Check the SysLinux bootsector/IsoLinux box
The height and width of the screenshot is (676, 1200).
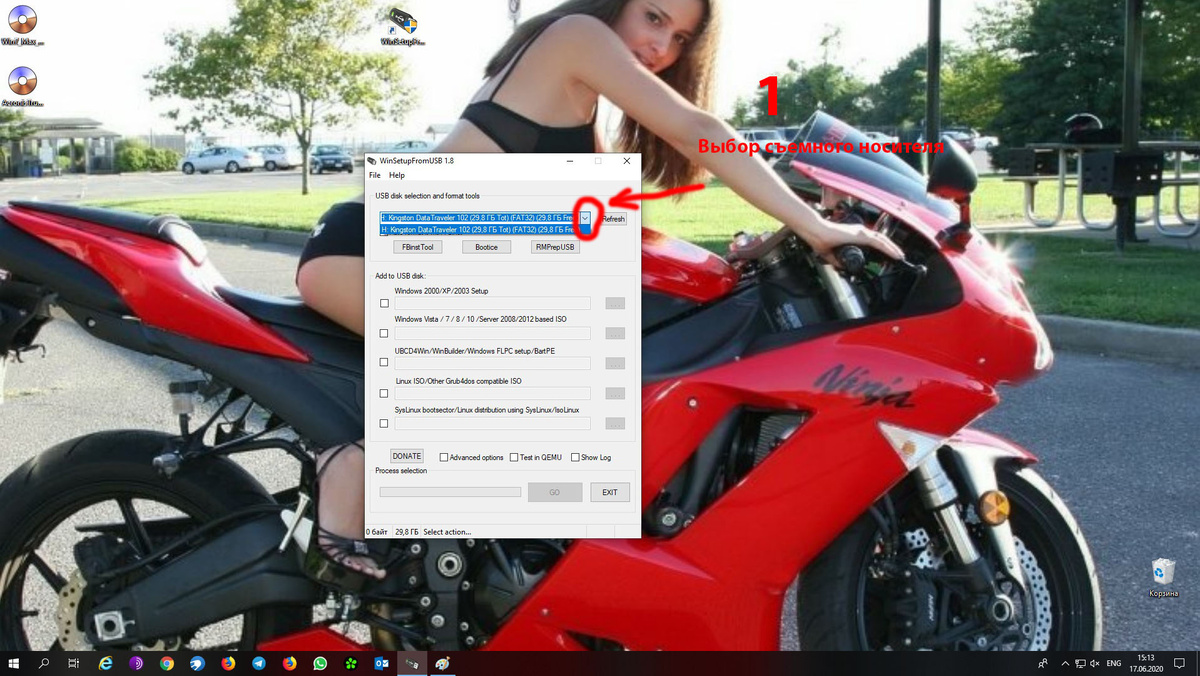(x=384, y=423)
